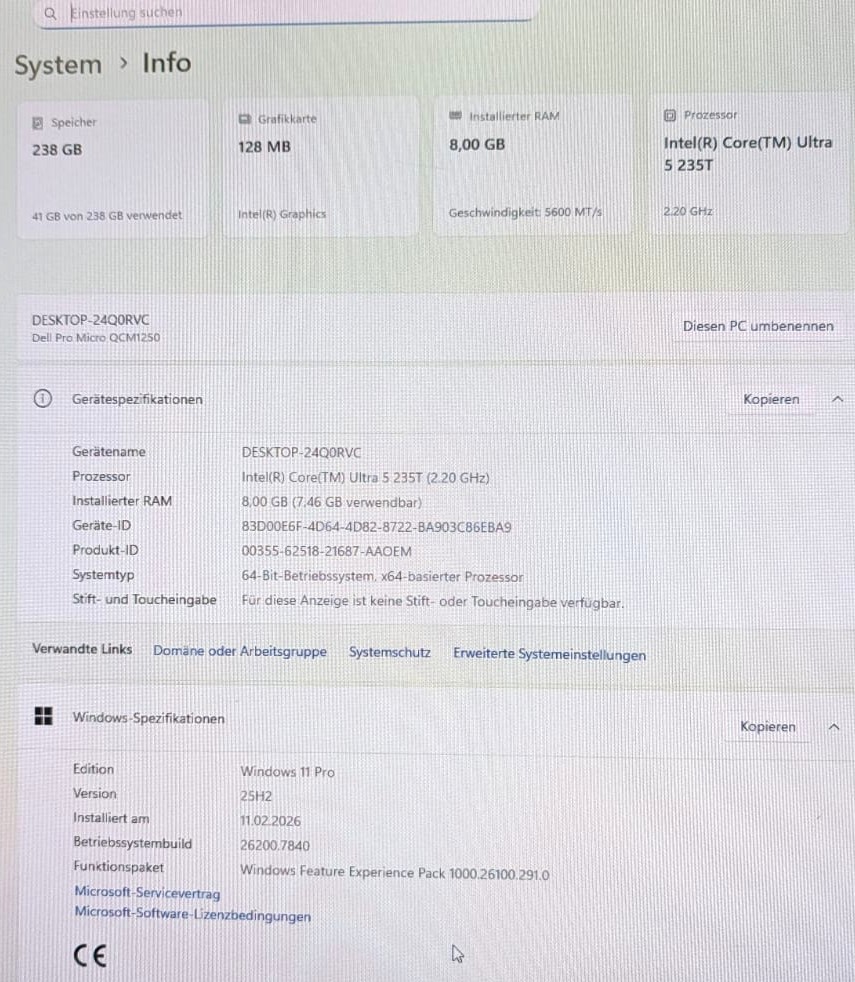Select the Edition value Windows 11 Pro
This screenshot has width=855, height=982.
pos(288,772)
